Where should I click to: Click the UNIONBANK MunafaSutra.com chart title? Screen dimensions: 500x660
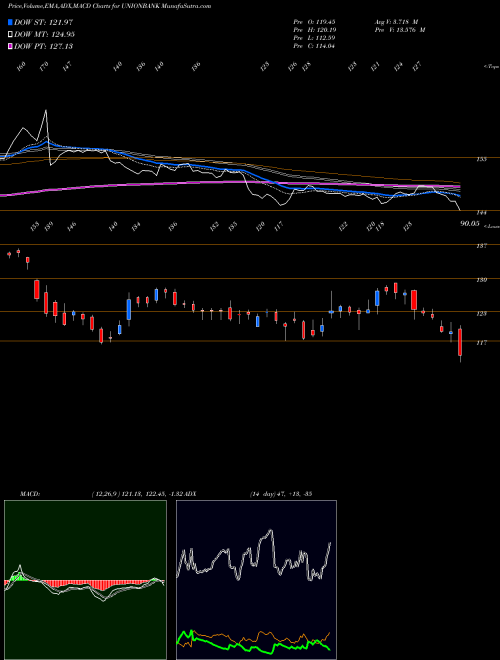click(x=109, y=6)
